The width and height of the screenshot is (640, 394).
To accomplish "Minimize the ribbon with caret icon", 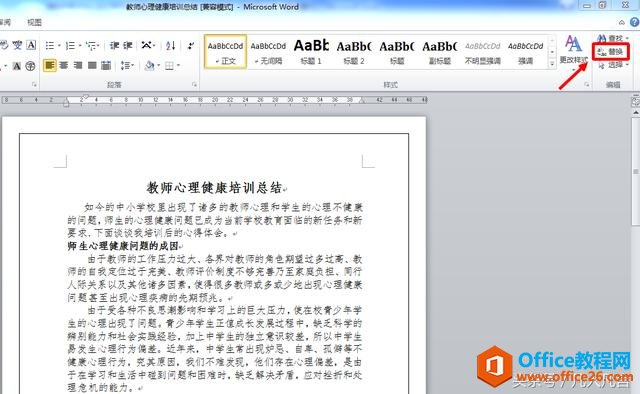I will pyautogui.click(x=622, y=22).
